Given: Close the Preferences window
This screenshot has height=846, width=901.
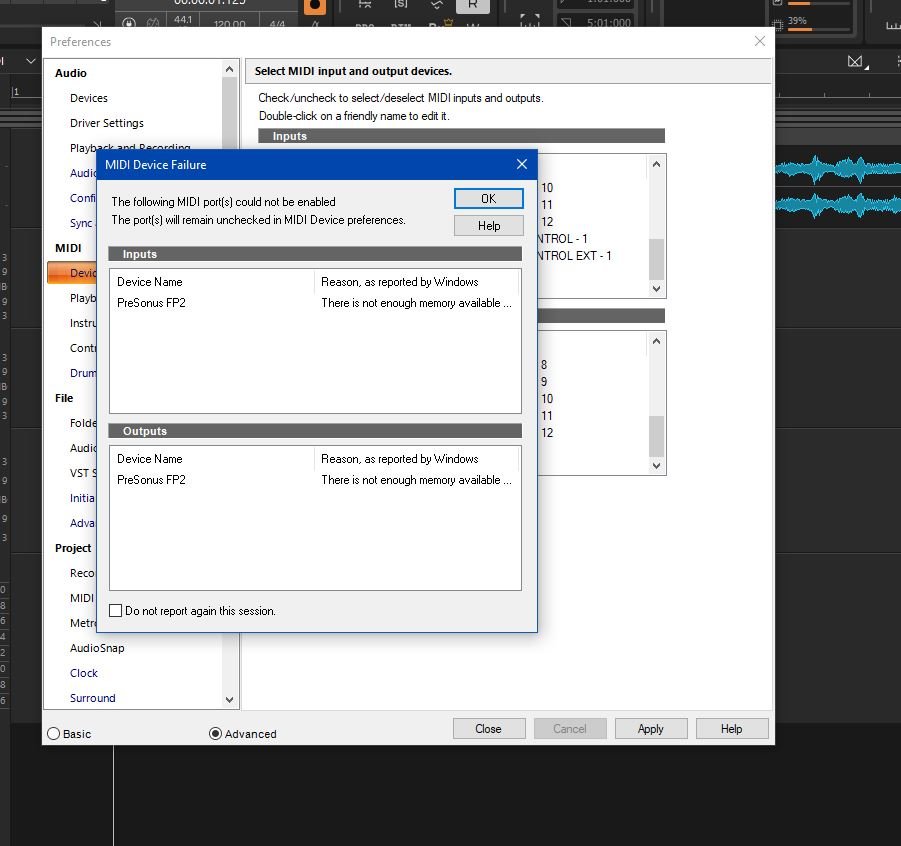Looking at the screenshot, I should [760, 41].
